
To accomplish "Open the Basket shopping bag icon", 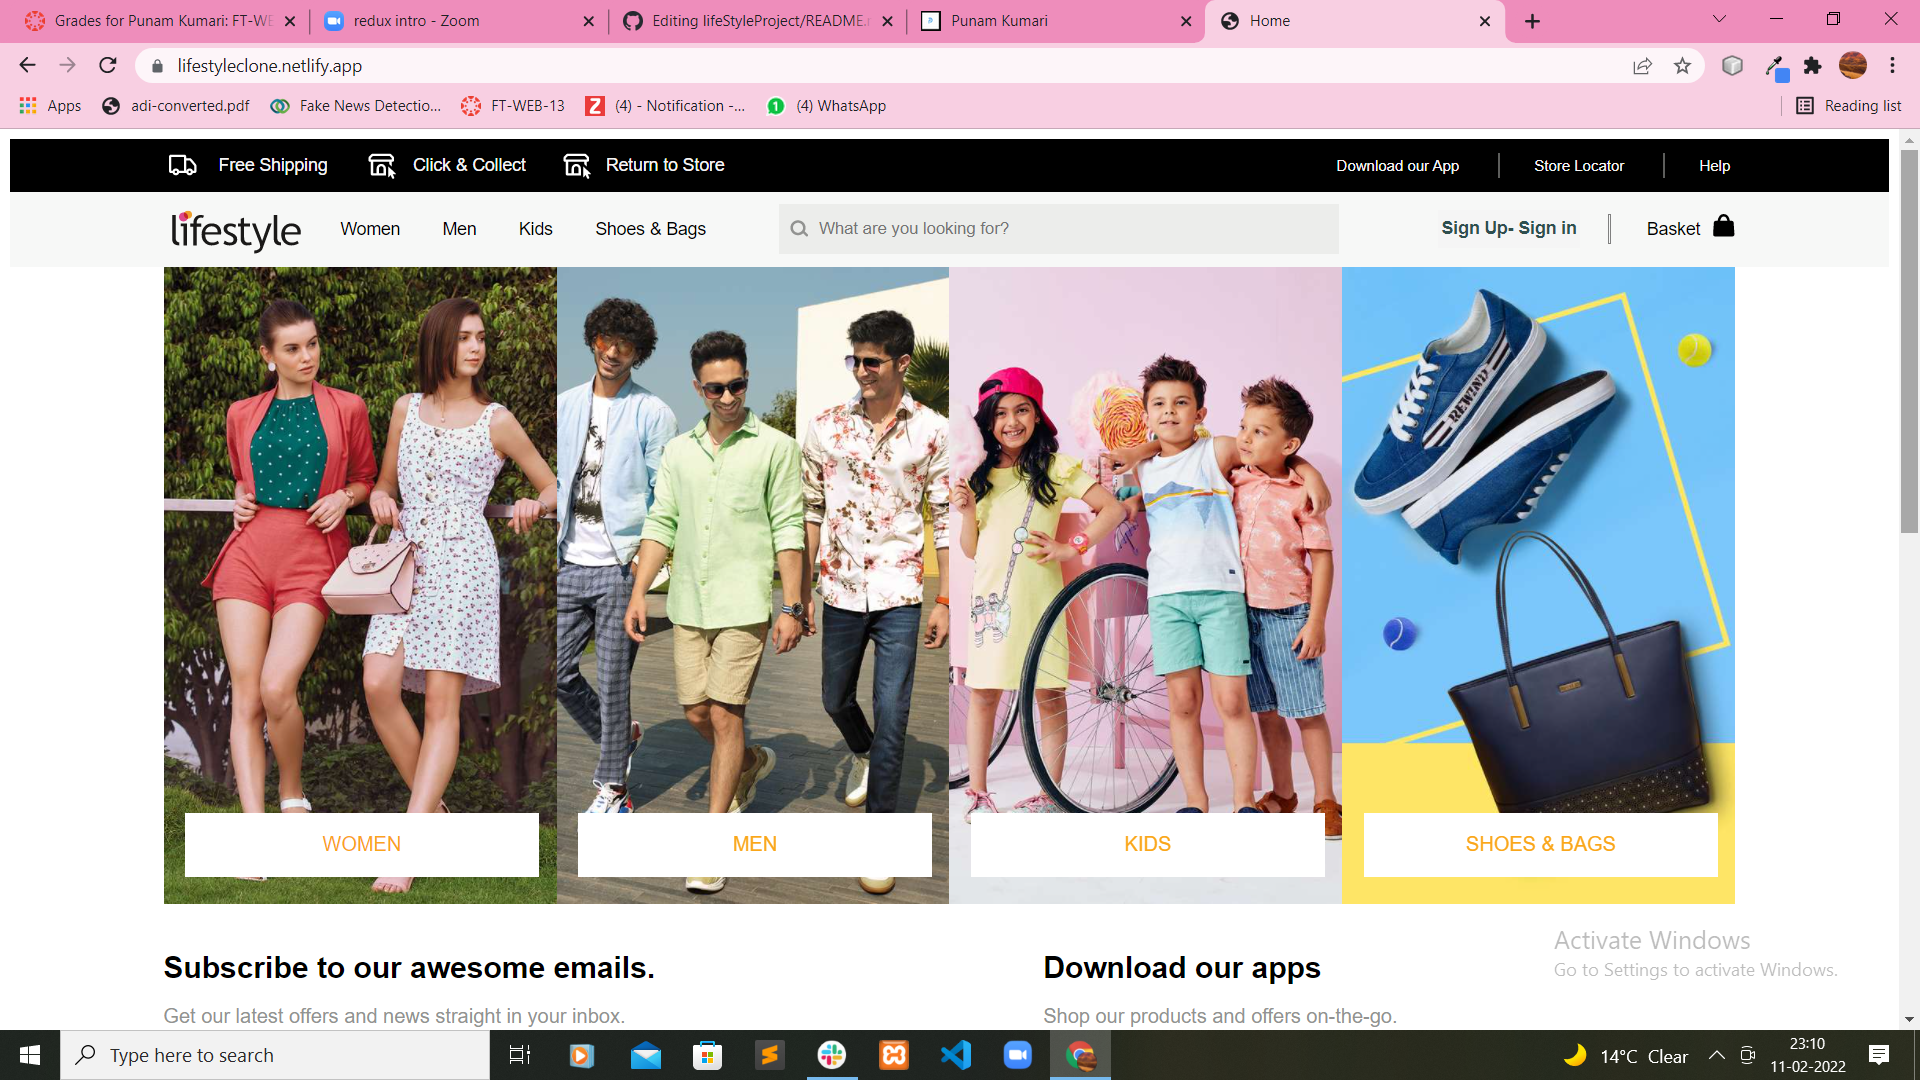I will [1724, 227].
